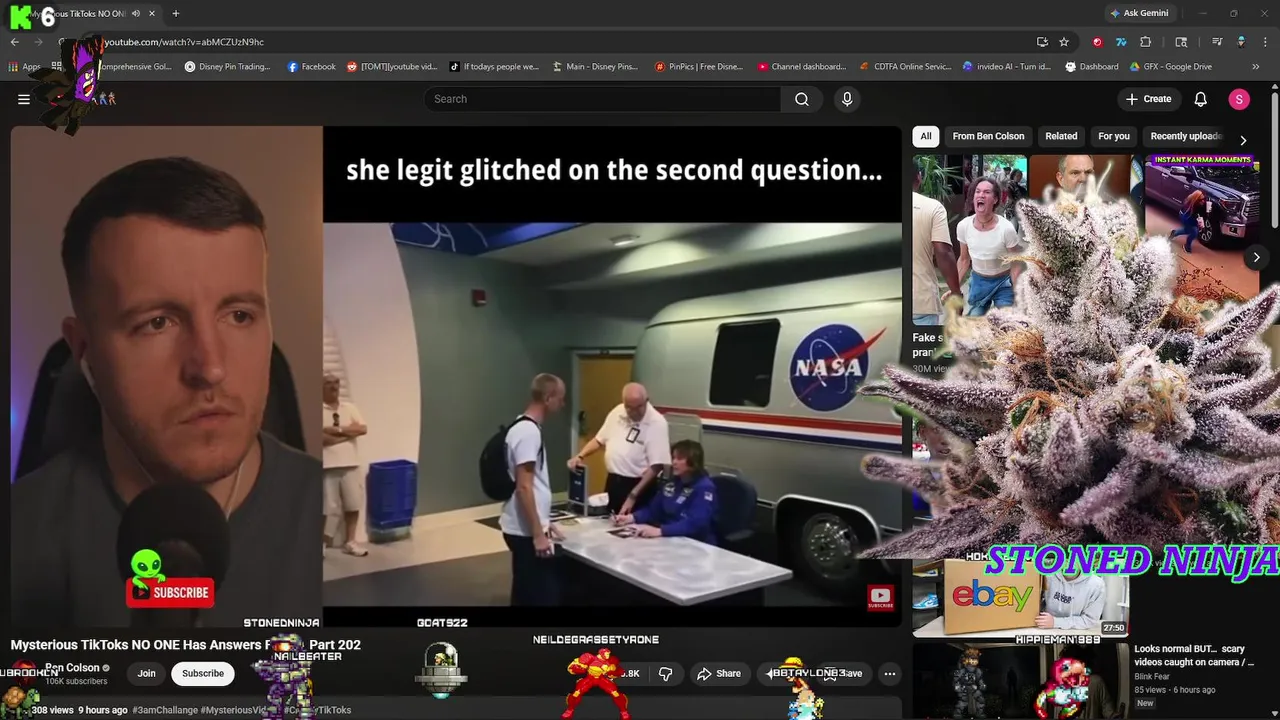Bookmark this page with star icon
The image size is (1280, 720).
coord(1064,42)
